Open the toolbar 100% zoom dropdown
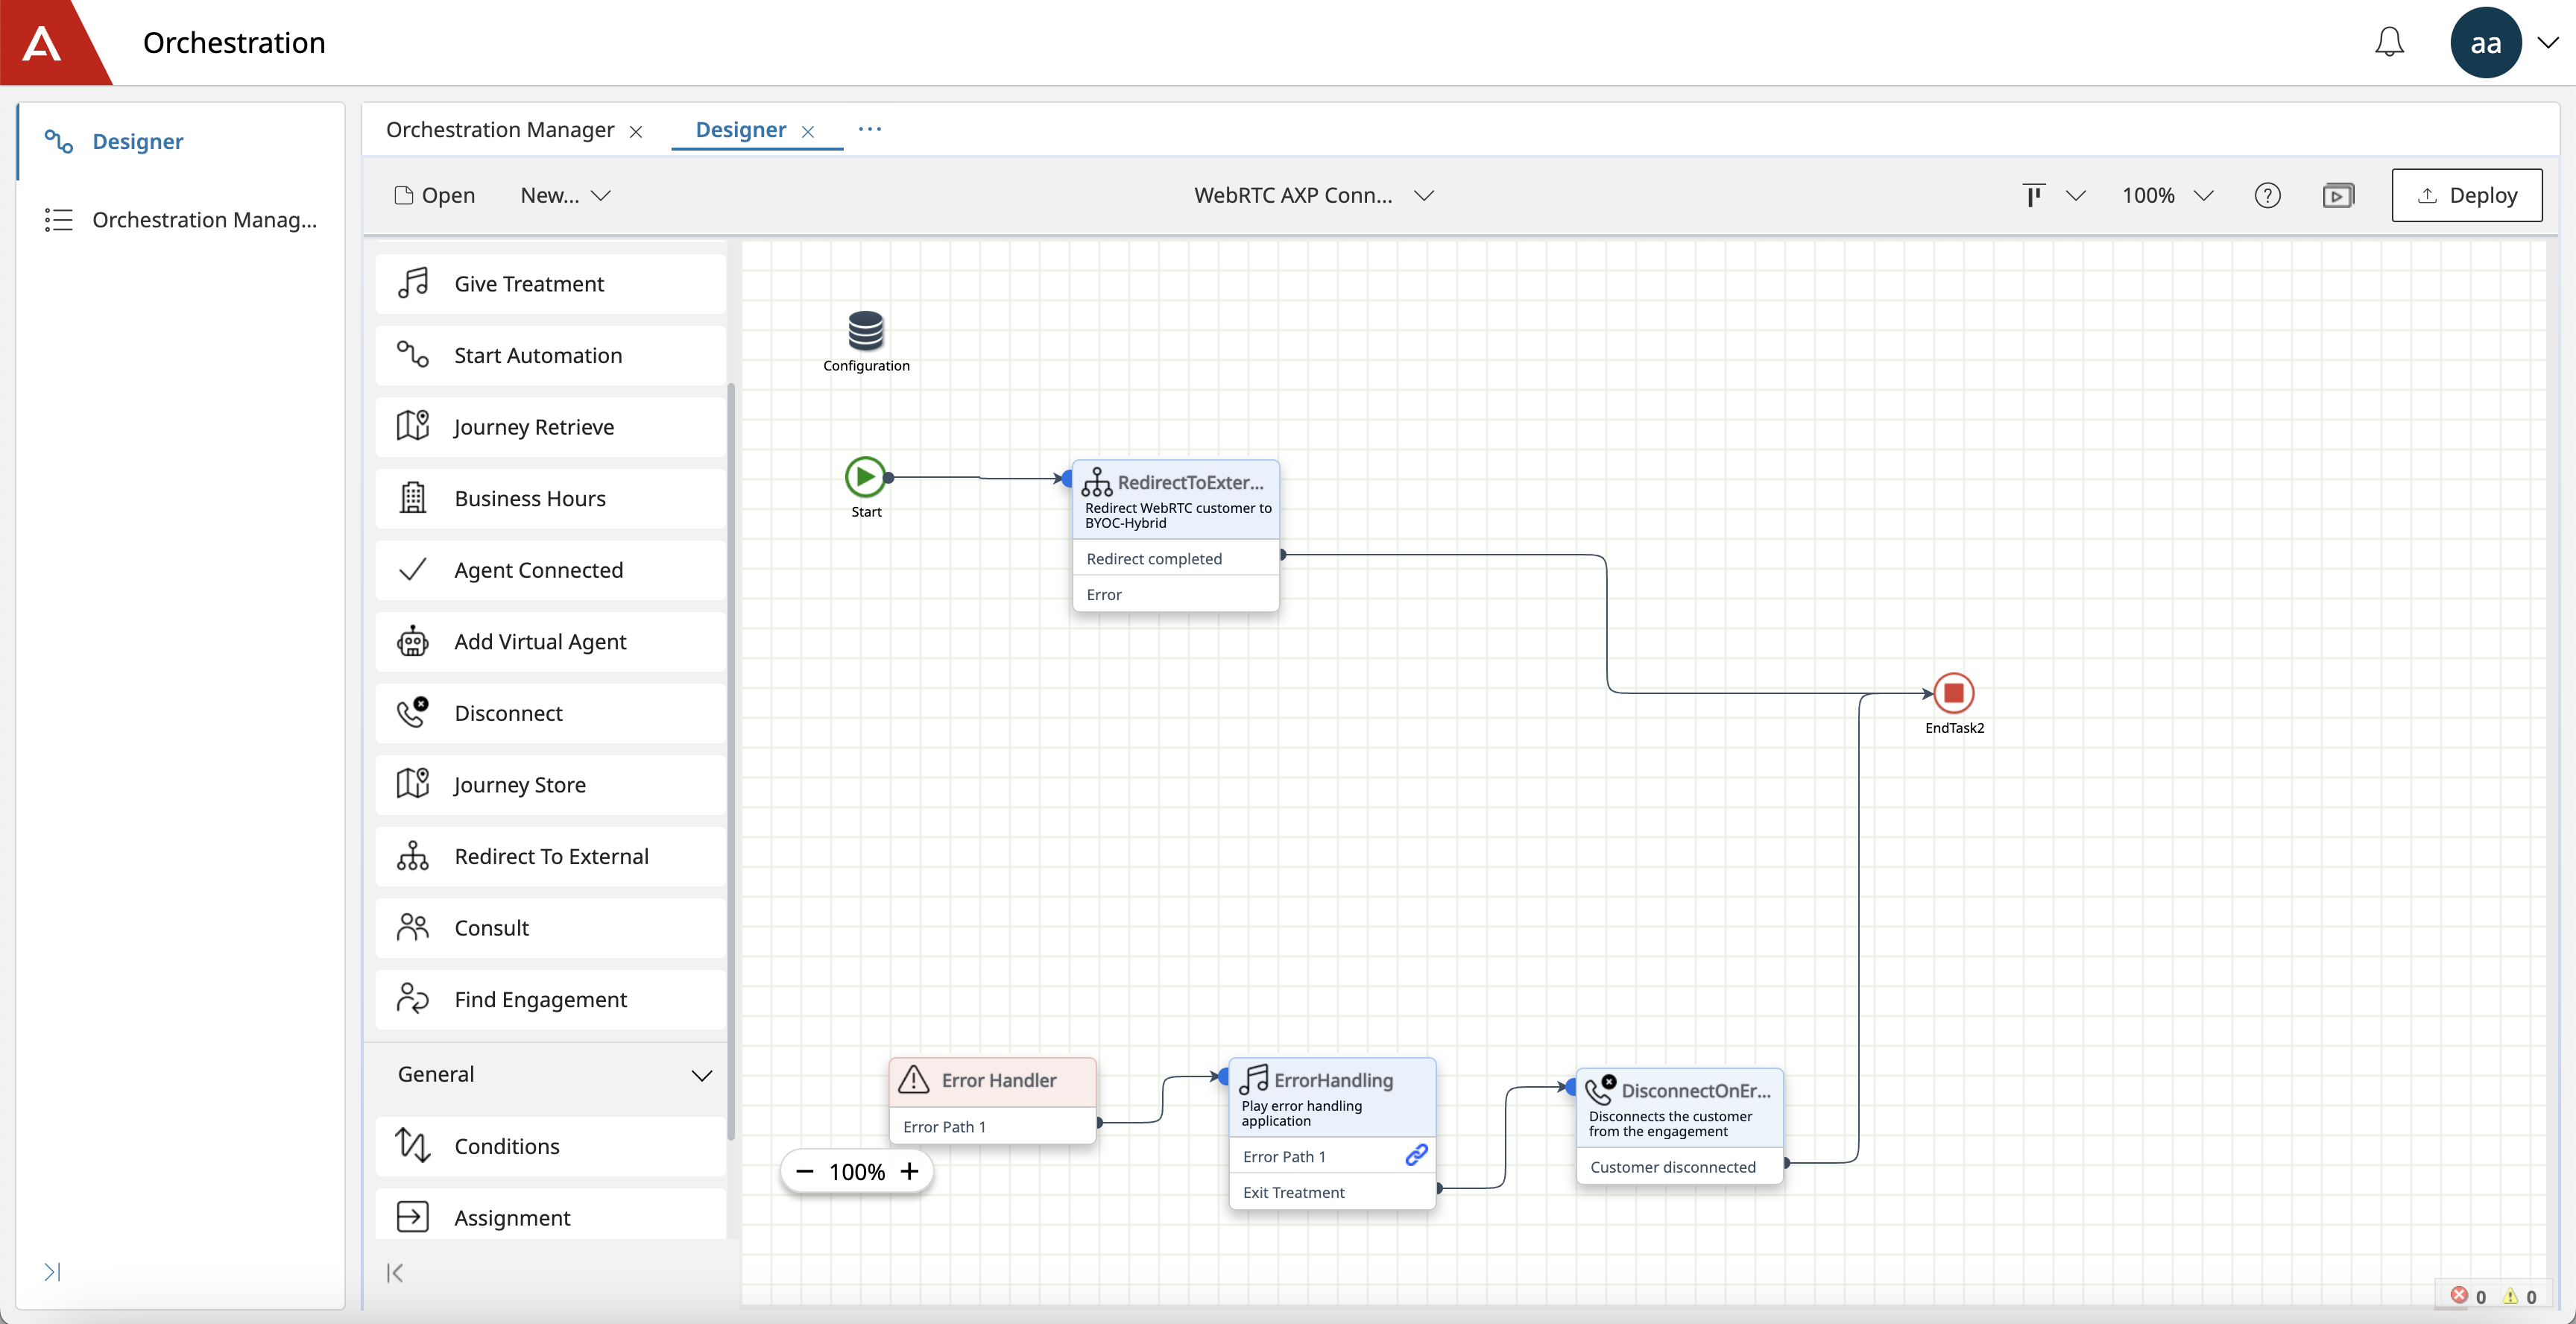The height and width of the screenshot is (1324, 2576). click(2167, 195)
